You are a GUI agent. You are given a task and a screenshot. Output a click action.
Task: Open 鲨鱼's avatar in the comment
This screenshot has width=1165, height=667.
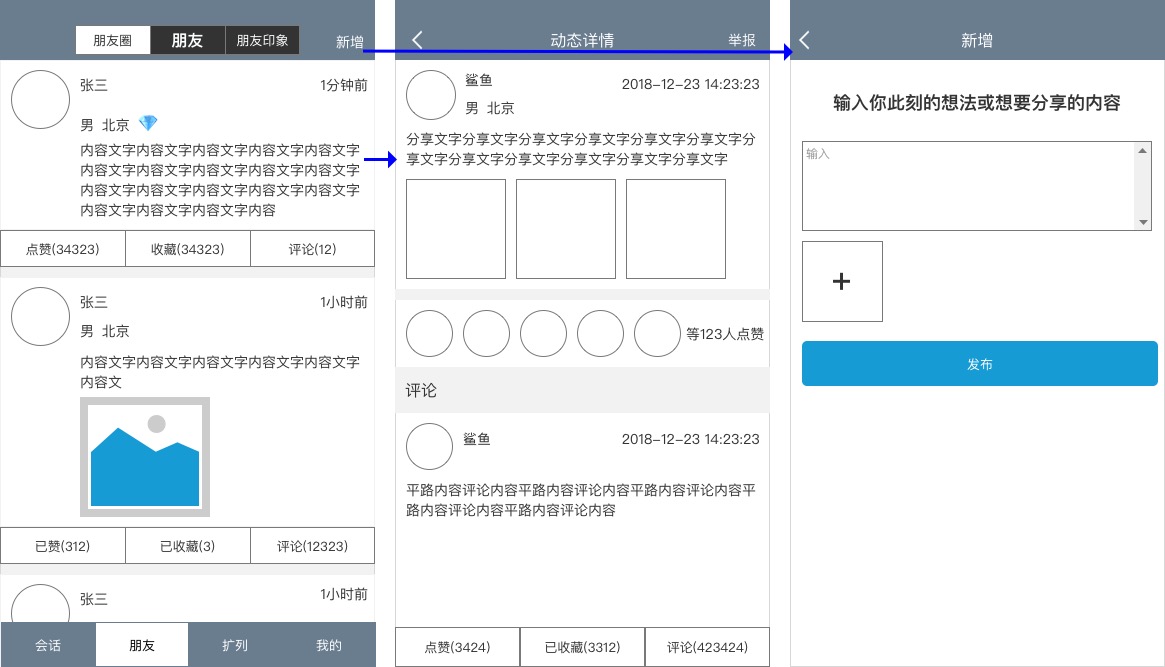[429, 446]
